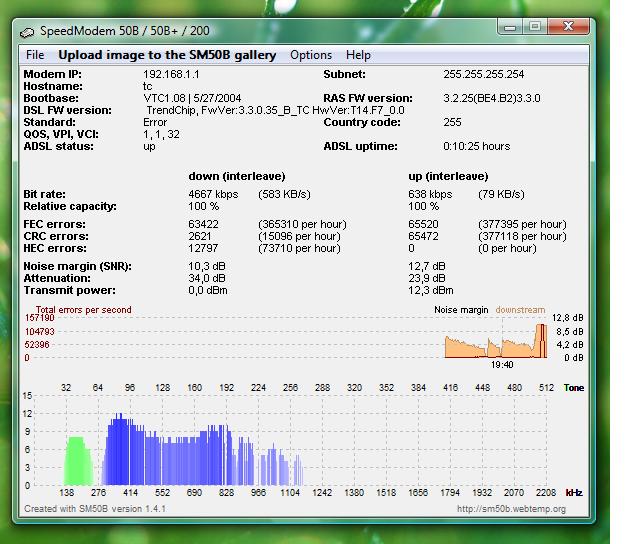Click the Hostname value tc
The image size is (640, 544).
pos(148,87)
